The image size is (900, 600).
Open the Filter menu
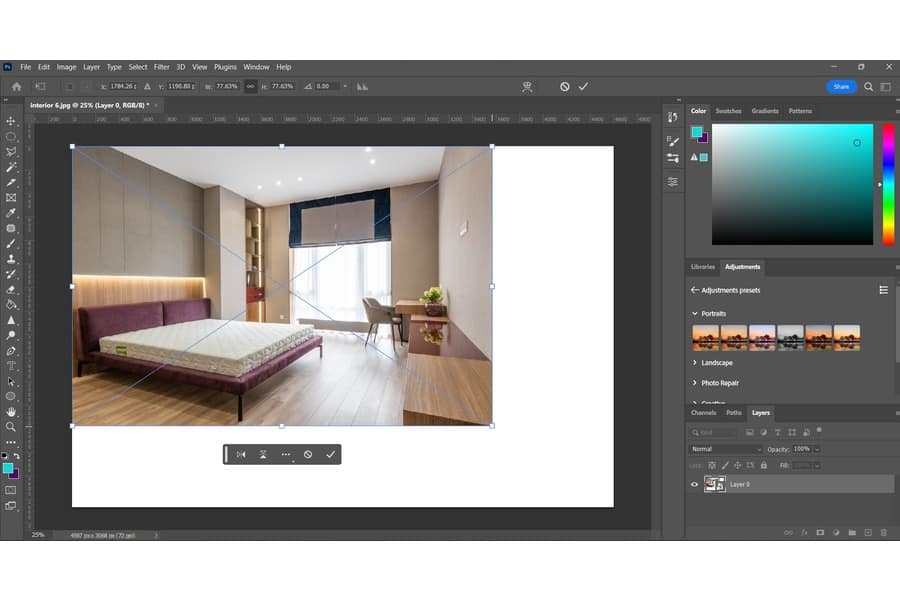pyautogui.click(x=161, y=67)
